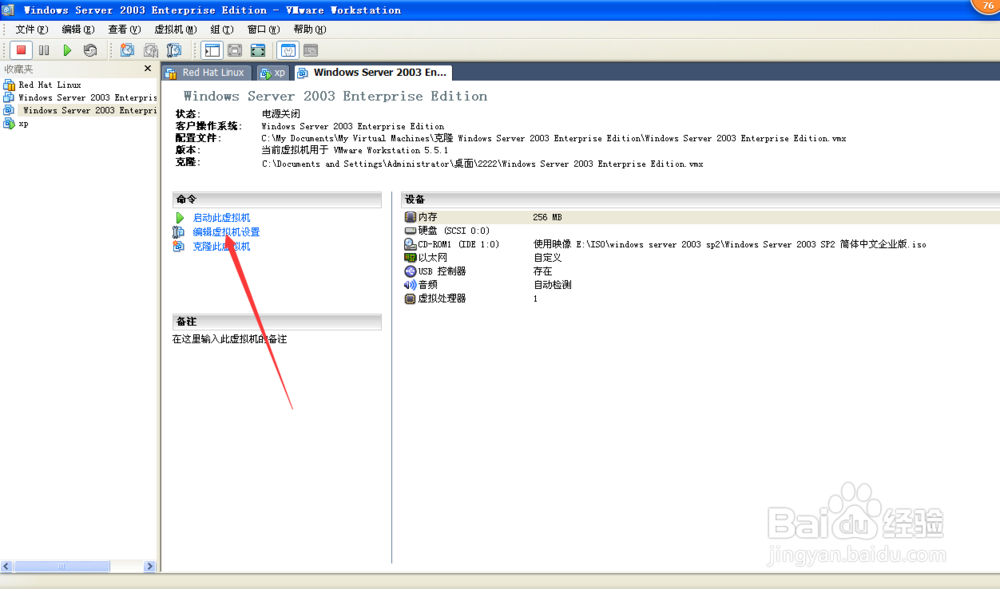Click the 自动检测 audio value
The height and width of the screenshot is (589, 1000).
tap(552, 285)
